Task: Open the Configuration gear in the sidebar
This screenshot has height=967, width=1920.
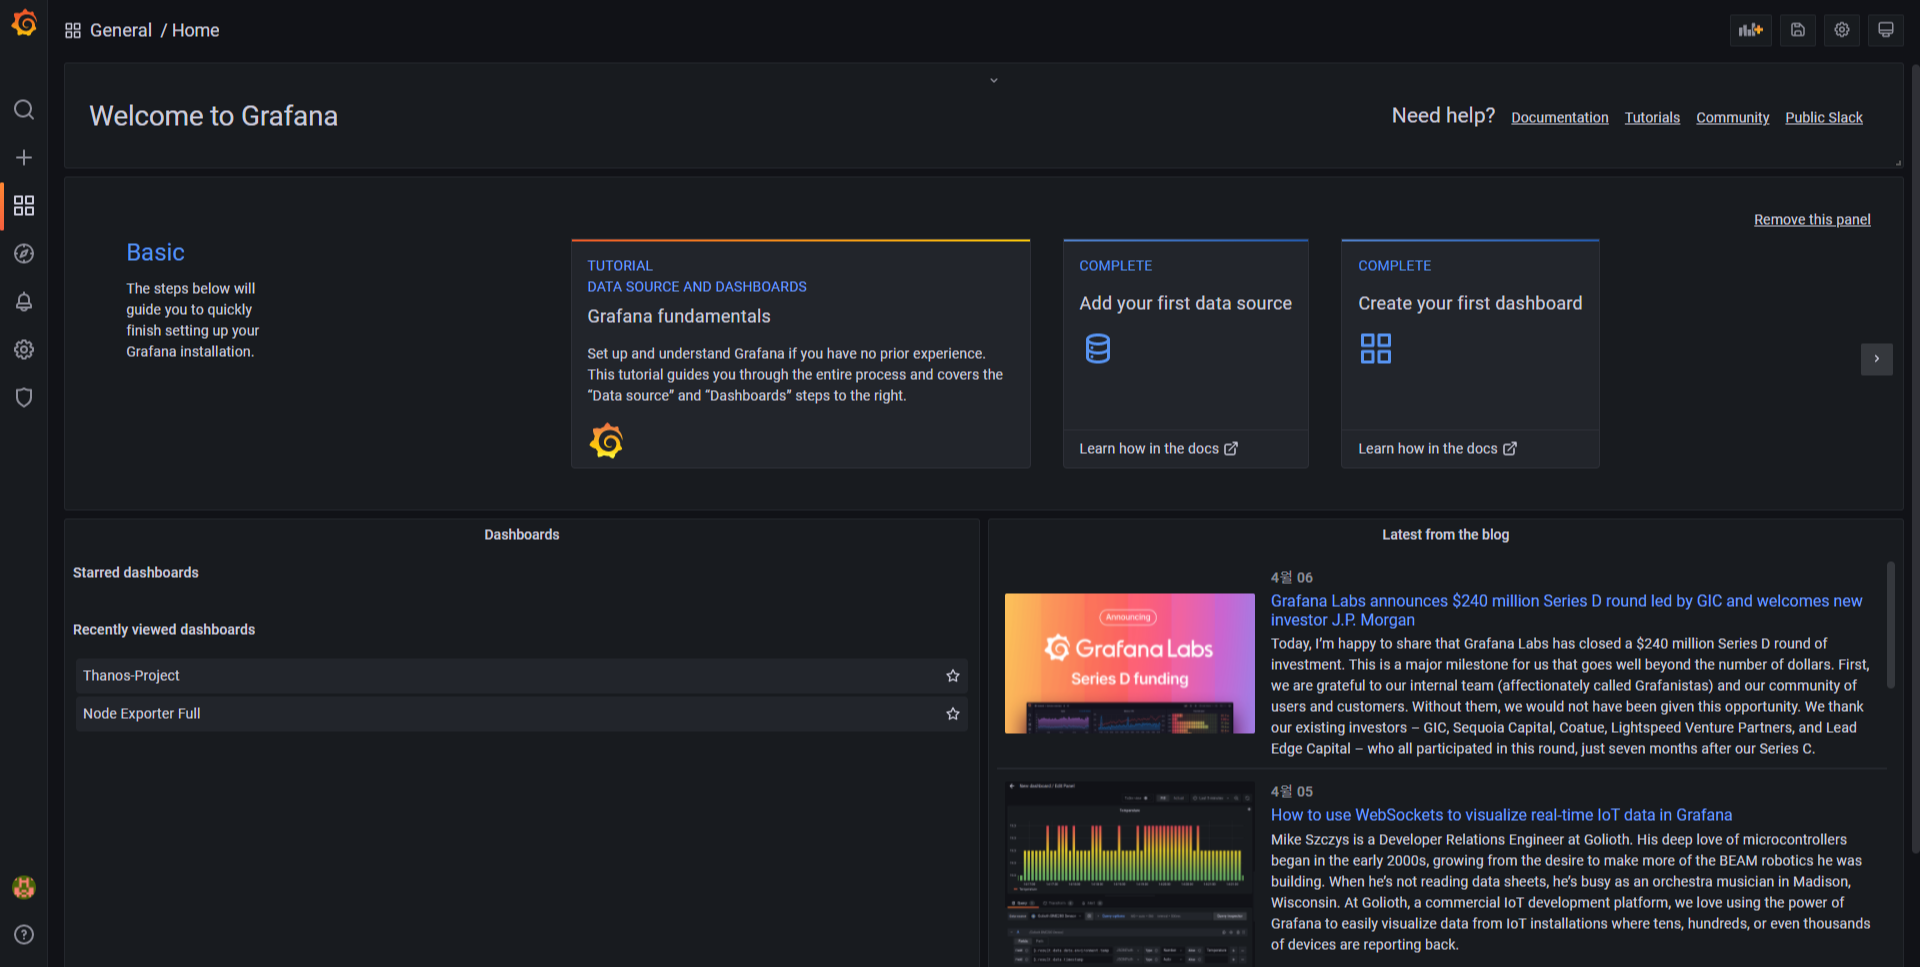Action: (24, 350)
